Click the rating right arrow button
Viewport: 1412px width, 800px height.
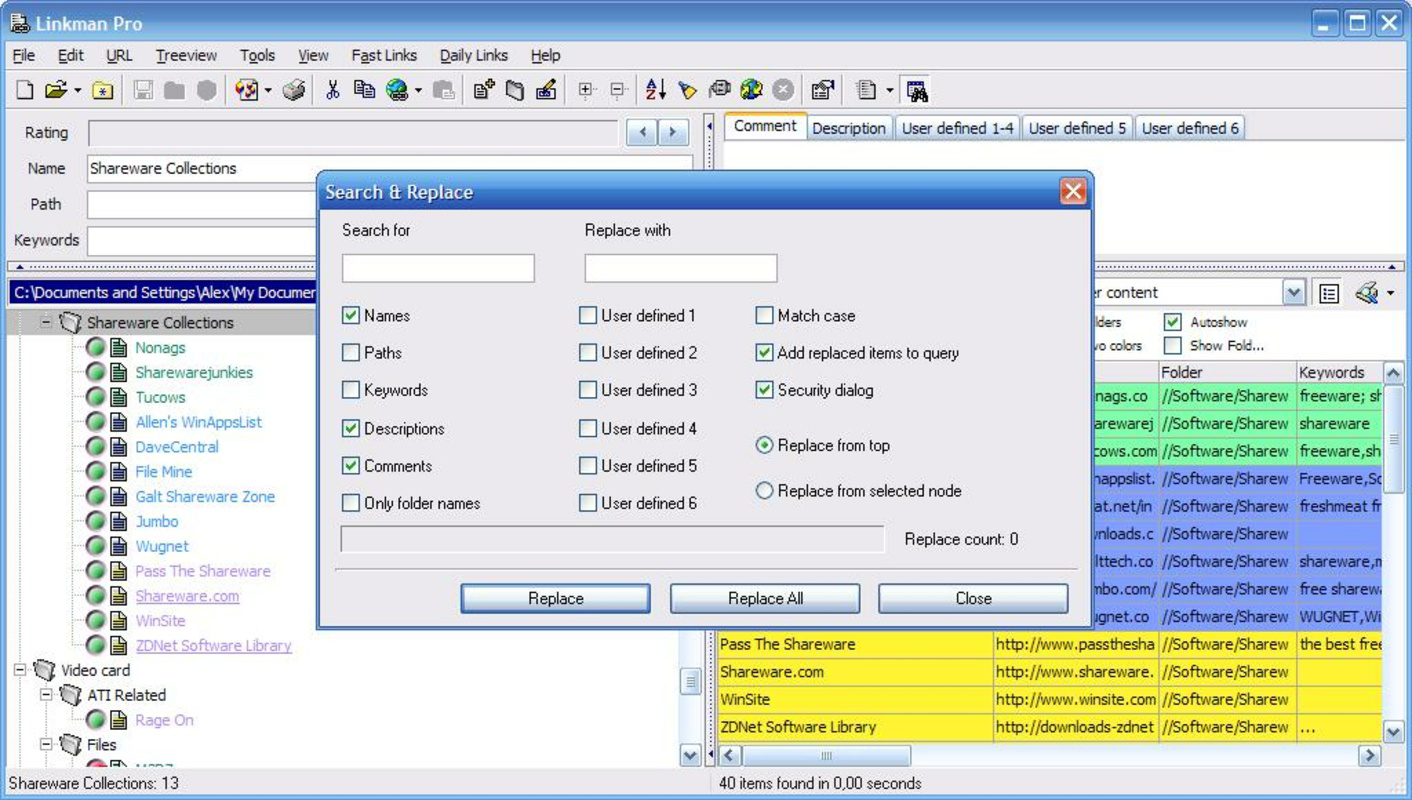(x=673, y=132)
